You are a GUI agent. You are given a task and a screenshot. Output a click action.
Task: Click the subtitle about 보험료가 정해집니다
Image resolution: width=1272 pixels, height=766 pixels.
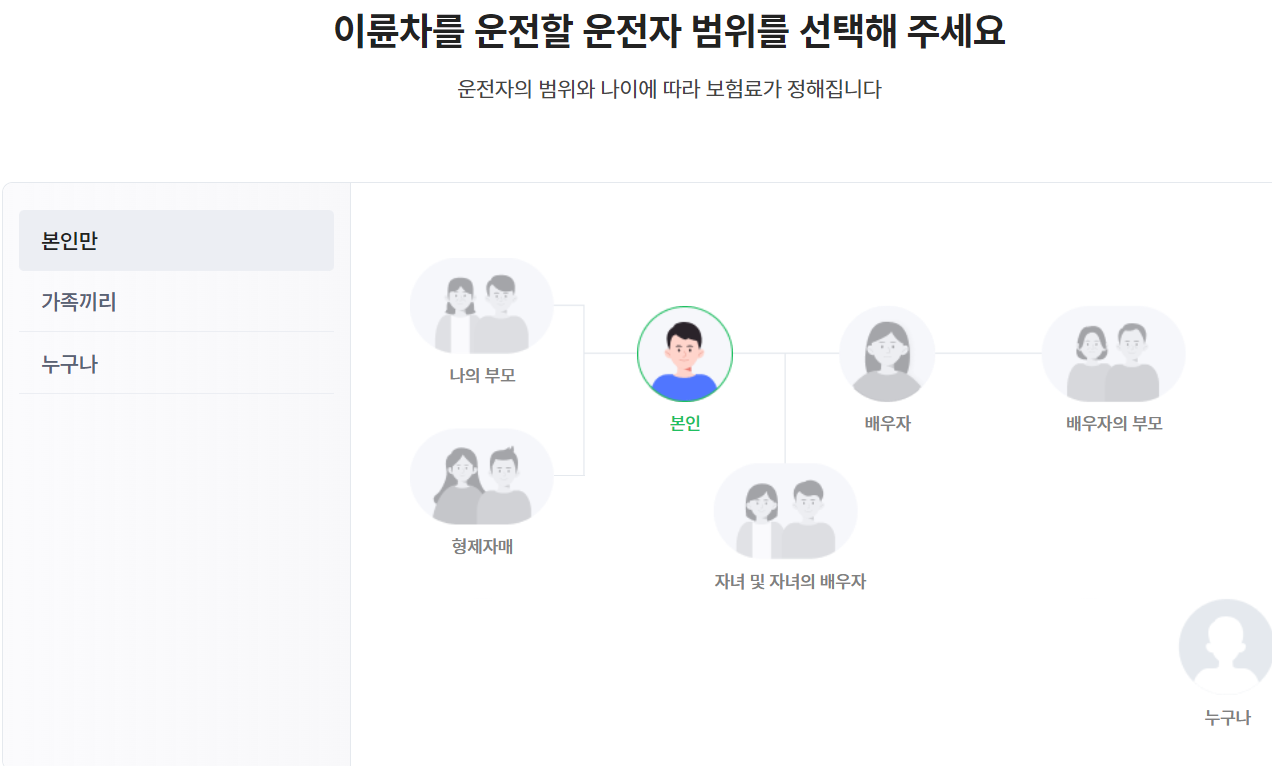(669, 89)
